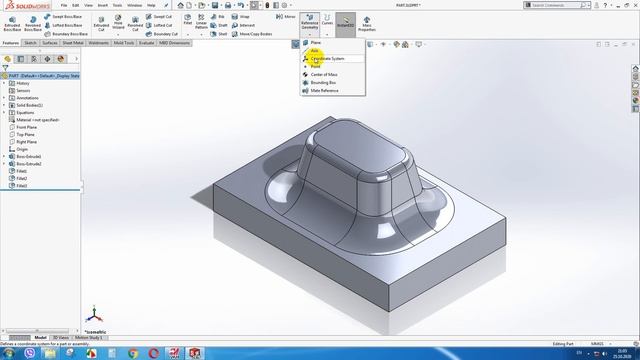The image size is (640, 360).
Task: Expand manager panel tabs chevron
Action: click(x=76, y=59)
